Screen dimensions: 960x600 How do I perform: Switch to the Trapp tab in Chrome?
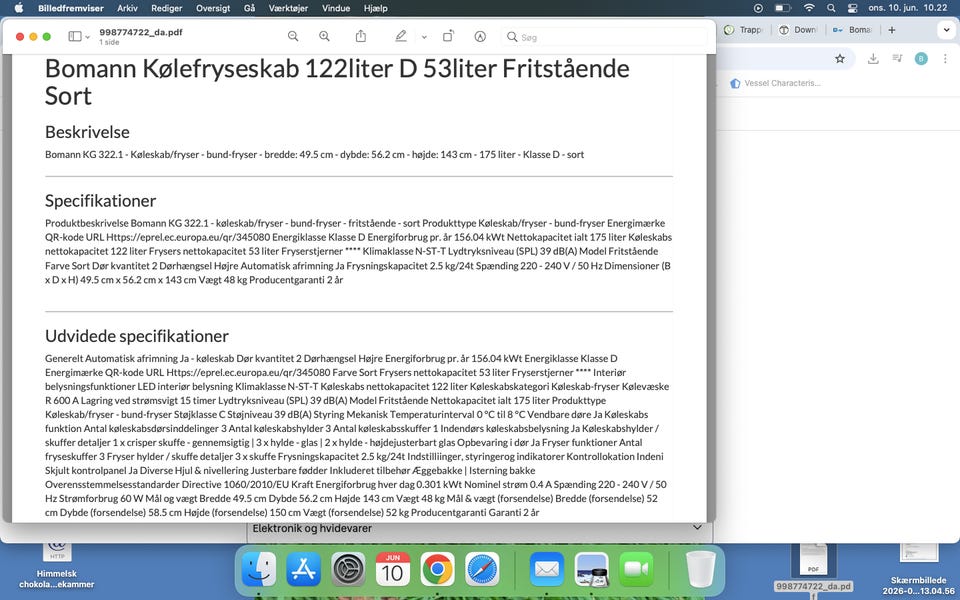coord(743,29)
